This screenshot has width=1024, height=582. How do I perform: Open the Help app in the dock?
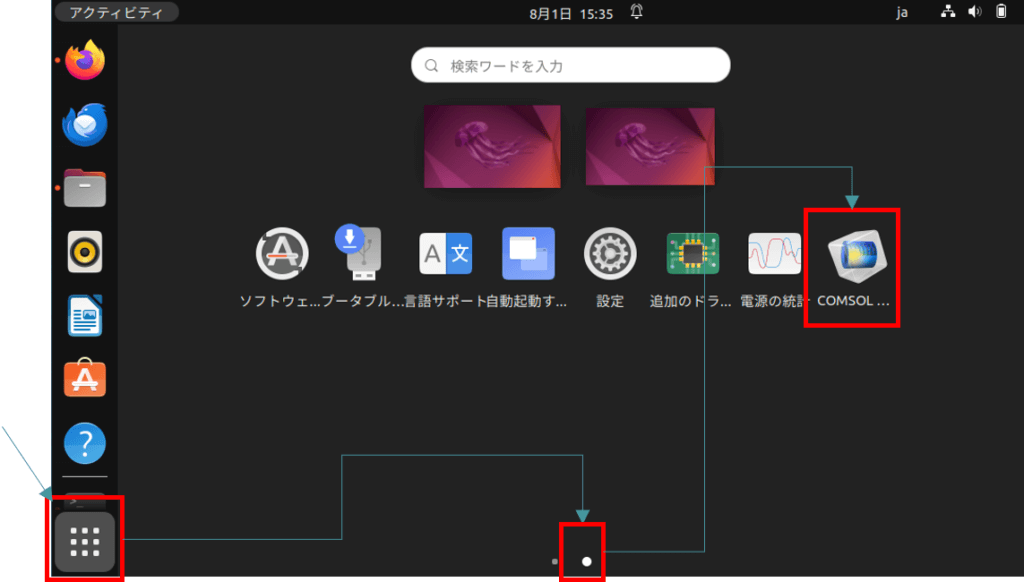[x=85, y=440]
